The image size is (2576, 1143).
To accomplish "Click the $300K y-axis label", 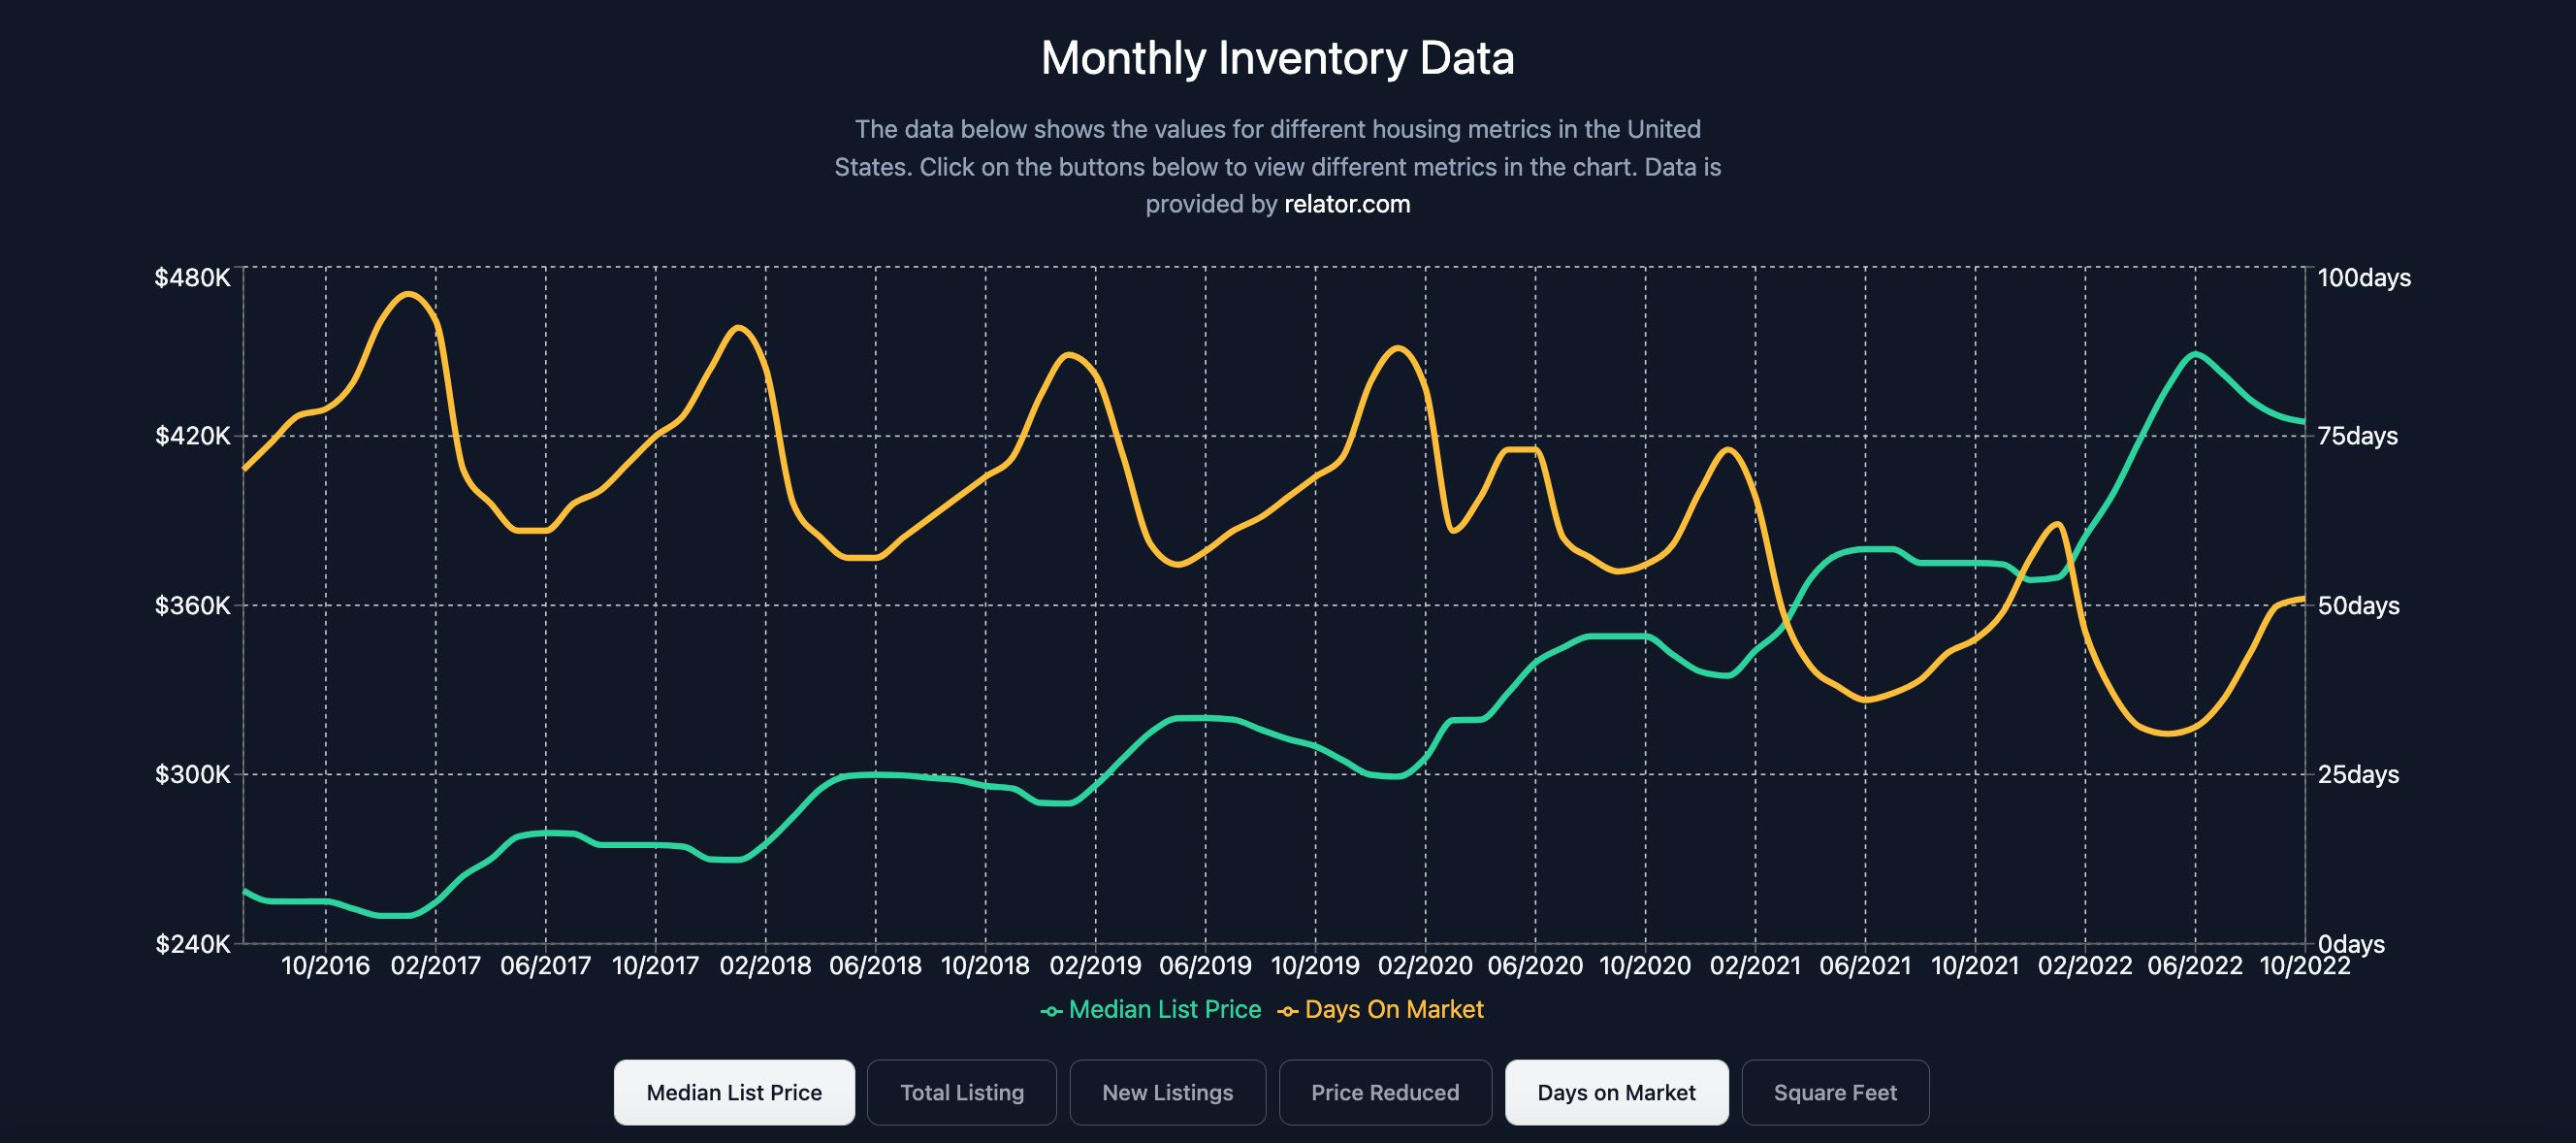I will (192, 774).
